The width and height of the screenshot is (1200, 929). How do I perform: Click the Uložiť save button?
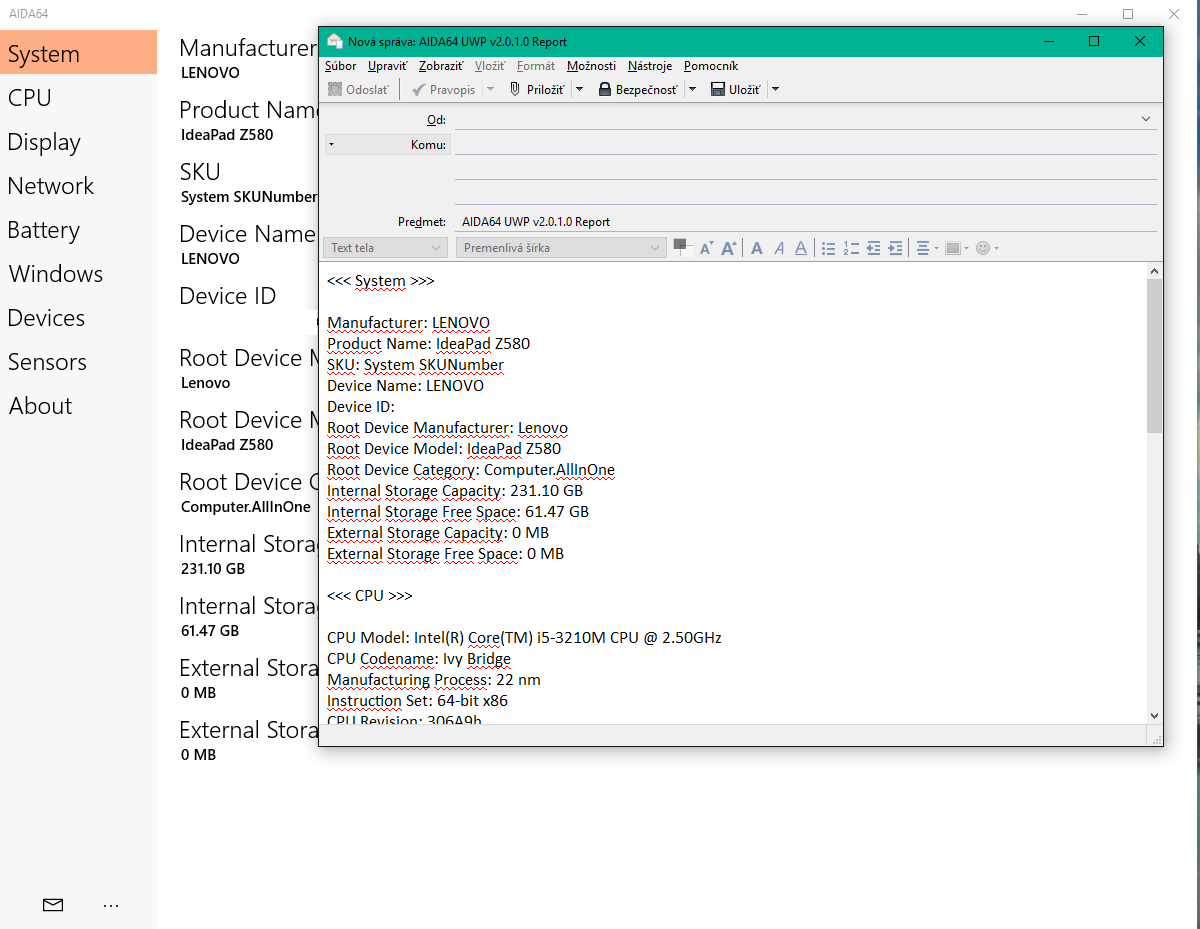pos(736,89)
